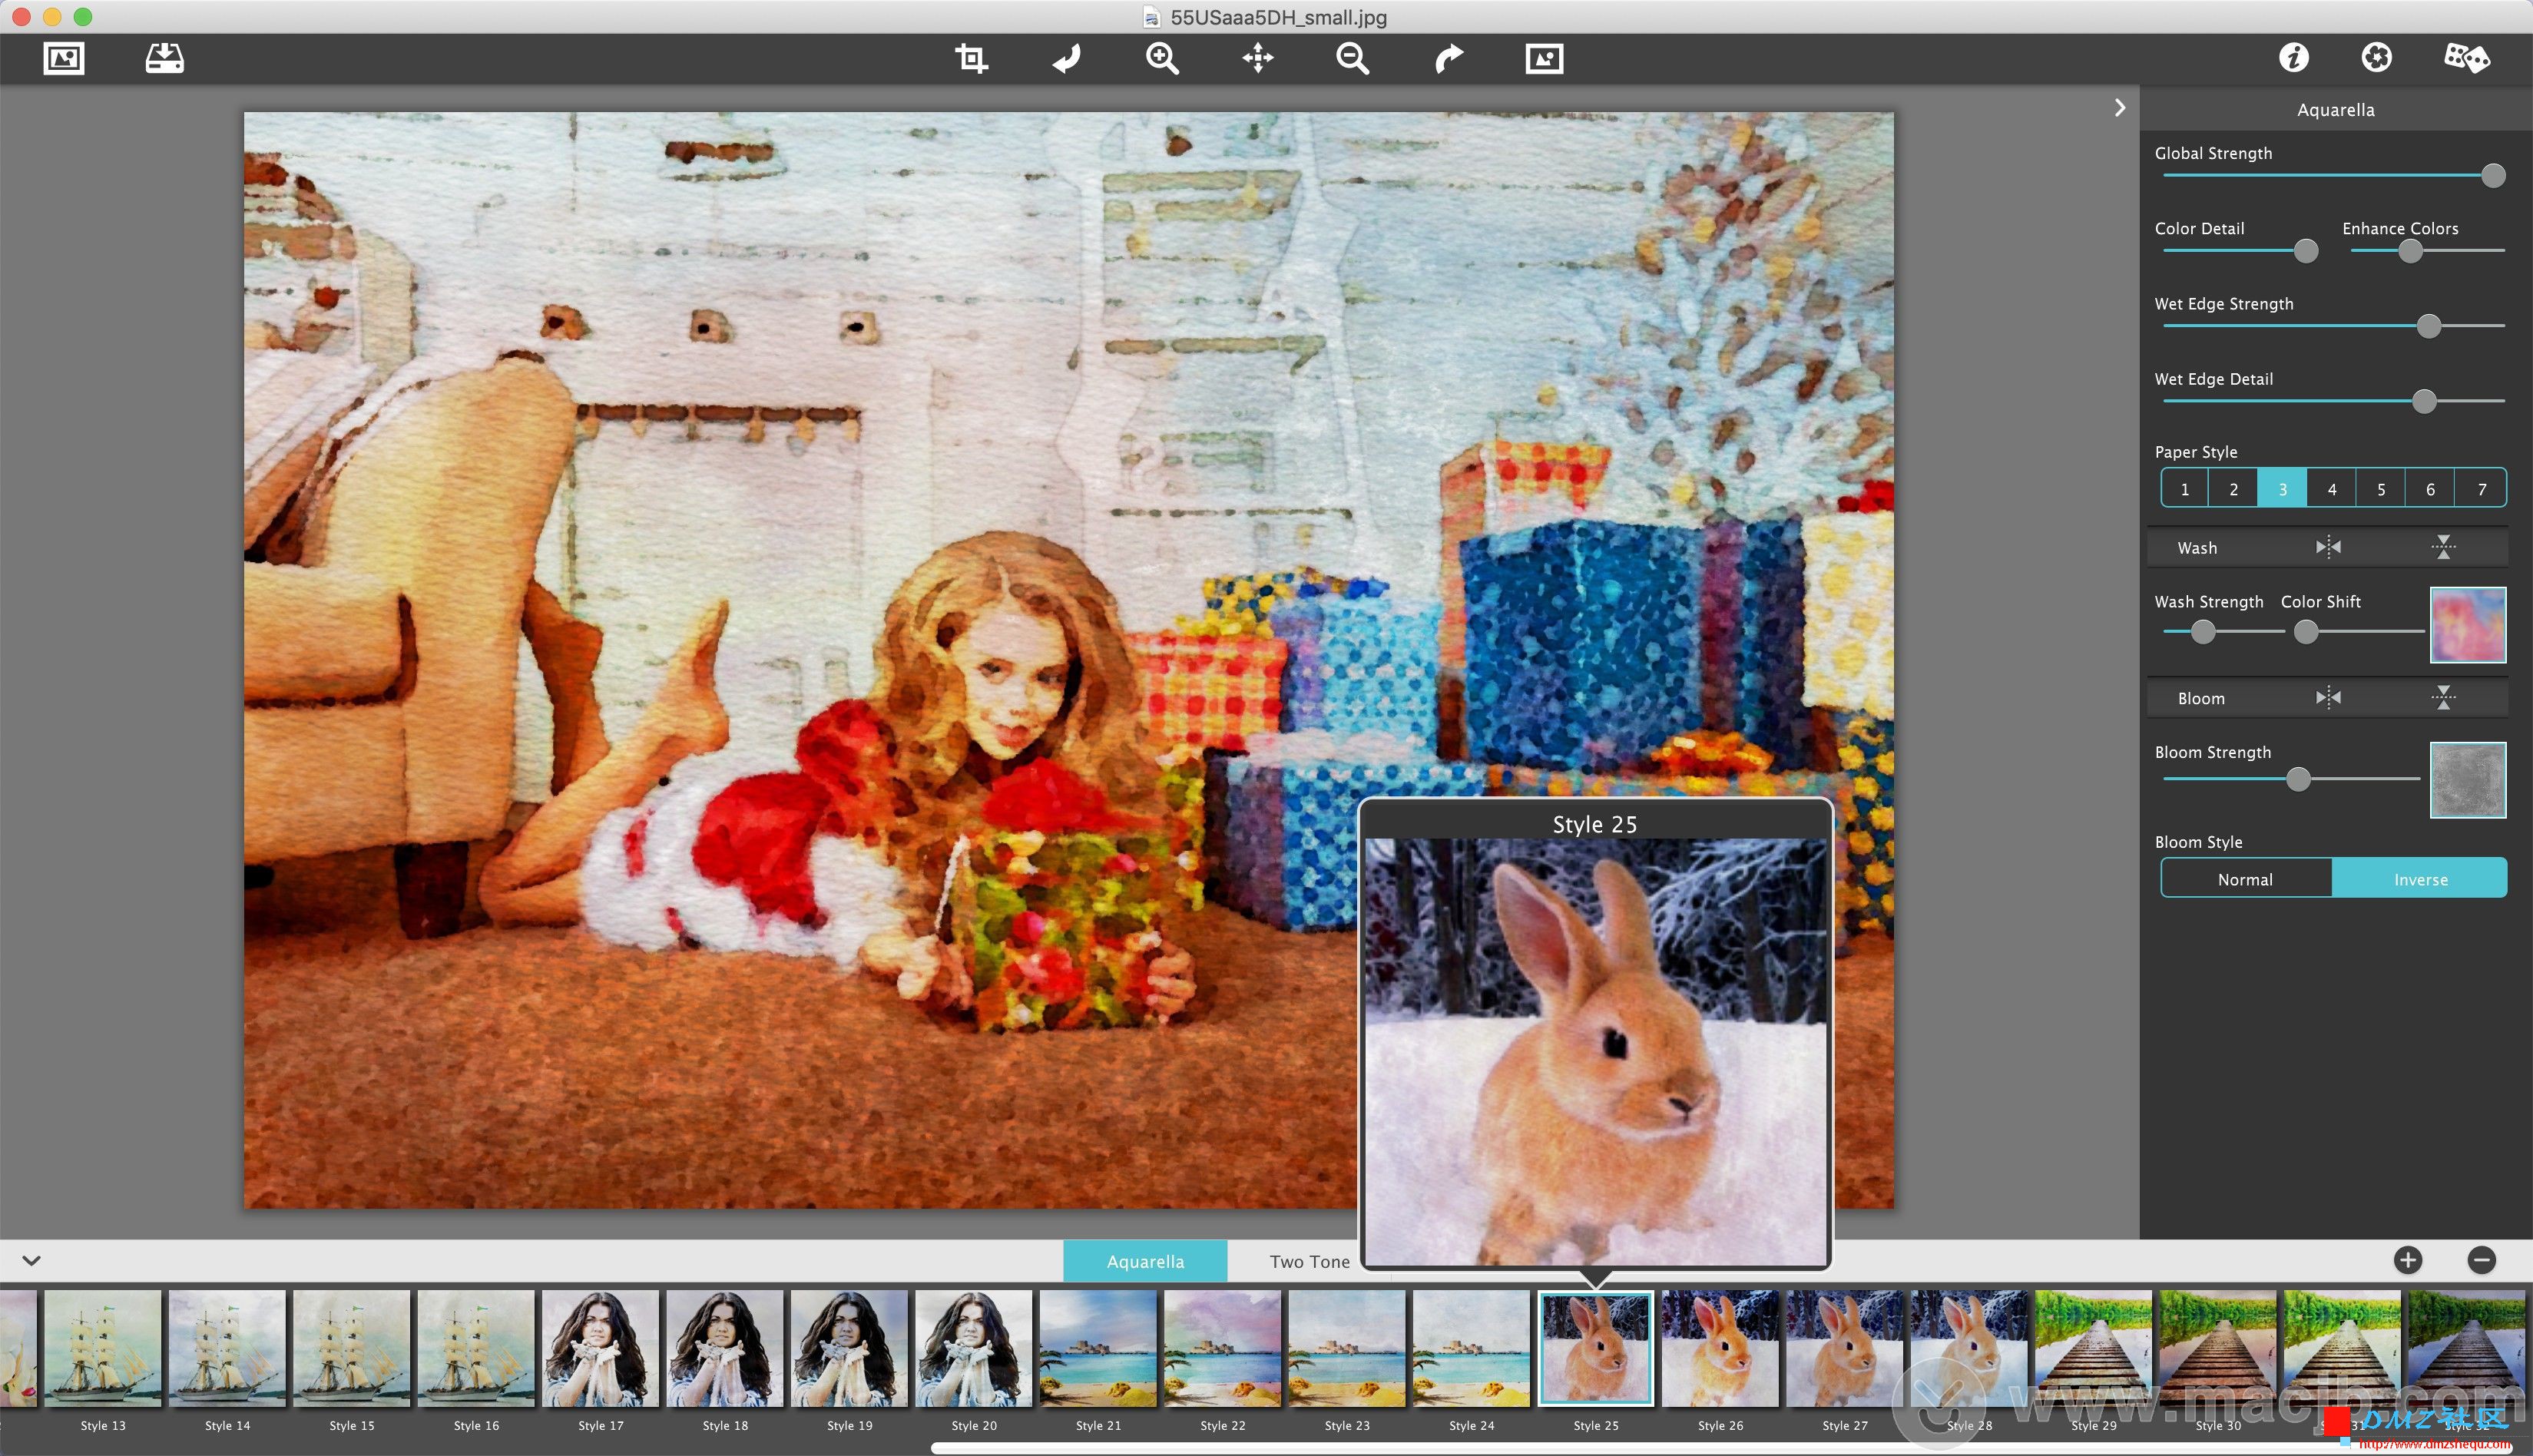Remove a preset with the minus icon
The height and width of the screenshot is (1456, 2533).
pos(2481,1260)
